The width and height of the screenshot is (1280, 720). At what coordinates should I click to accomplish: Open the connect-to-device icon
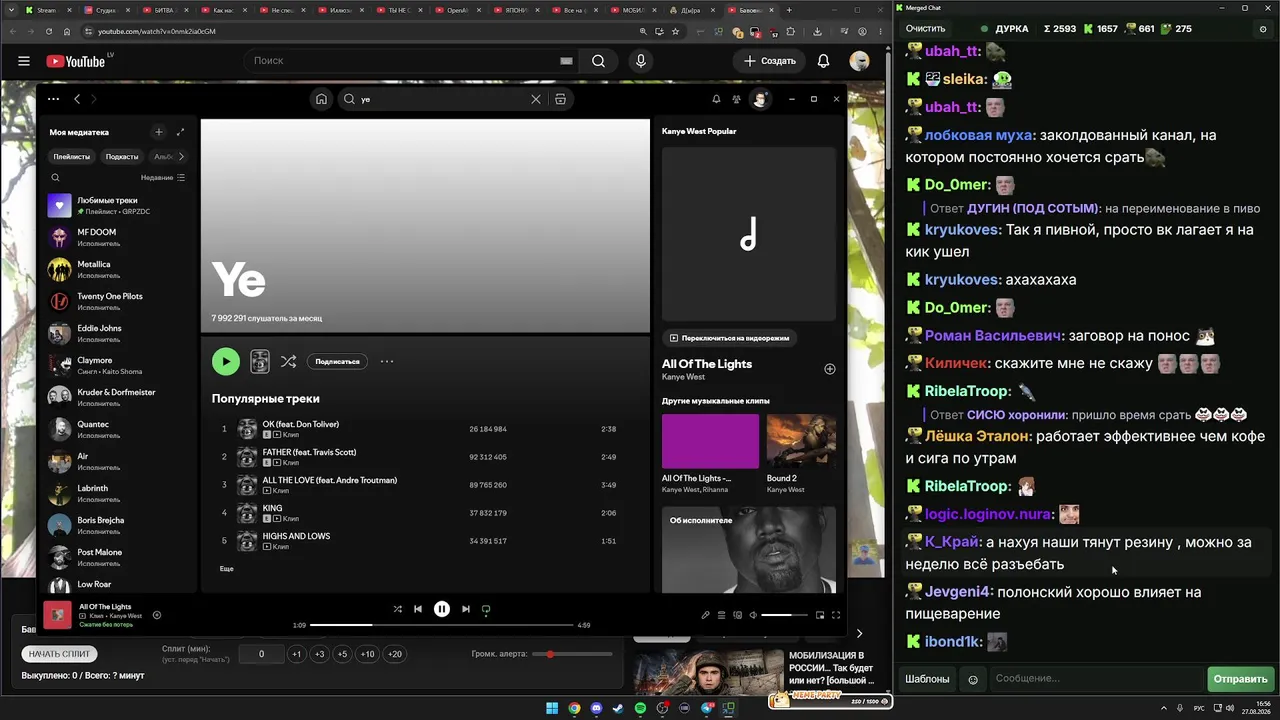coord(738,615)
